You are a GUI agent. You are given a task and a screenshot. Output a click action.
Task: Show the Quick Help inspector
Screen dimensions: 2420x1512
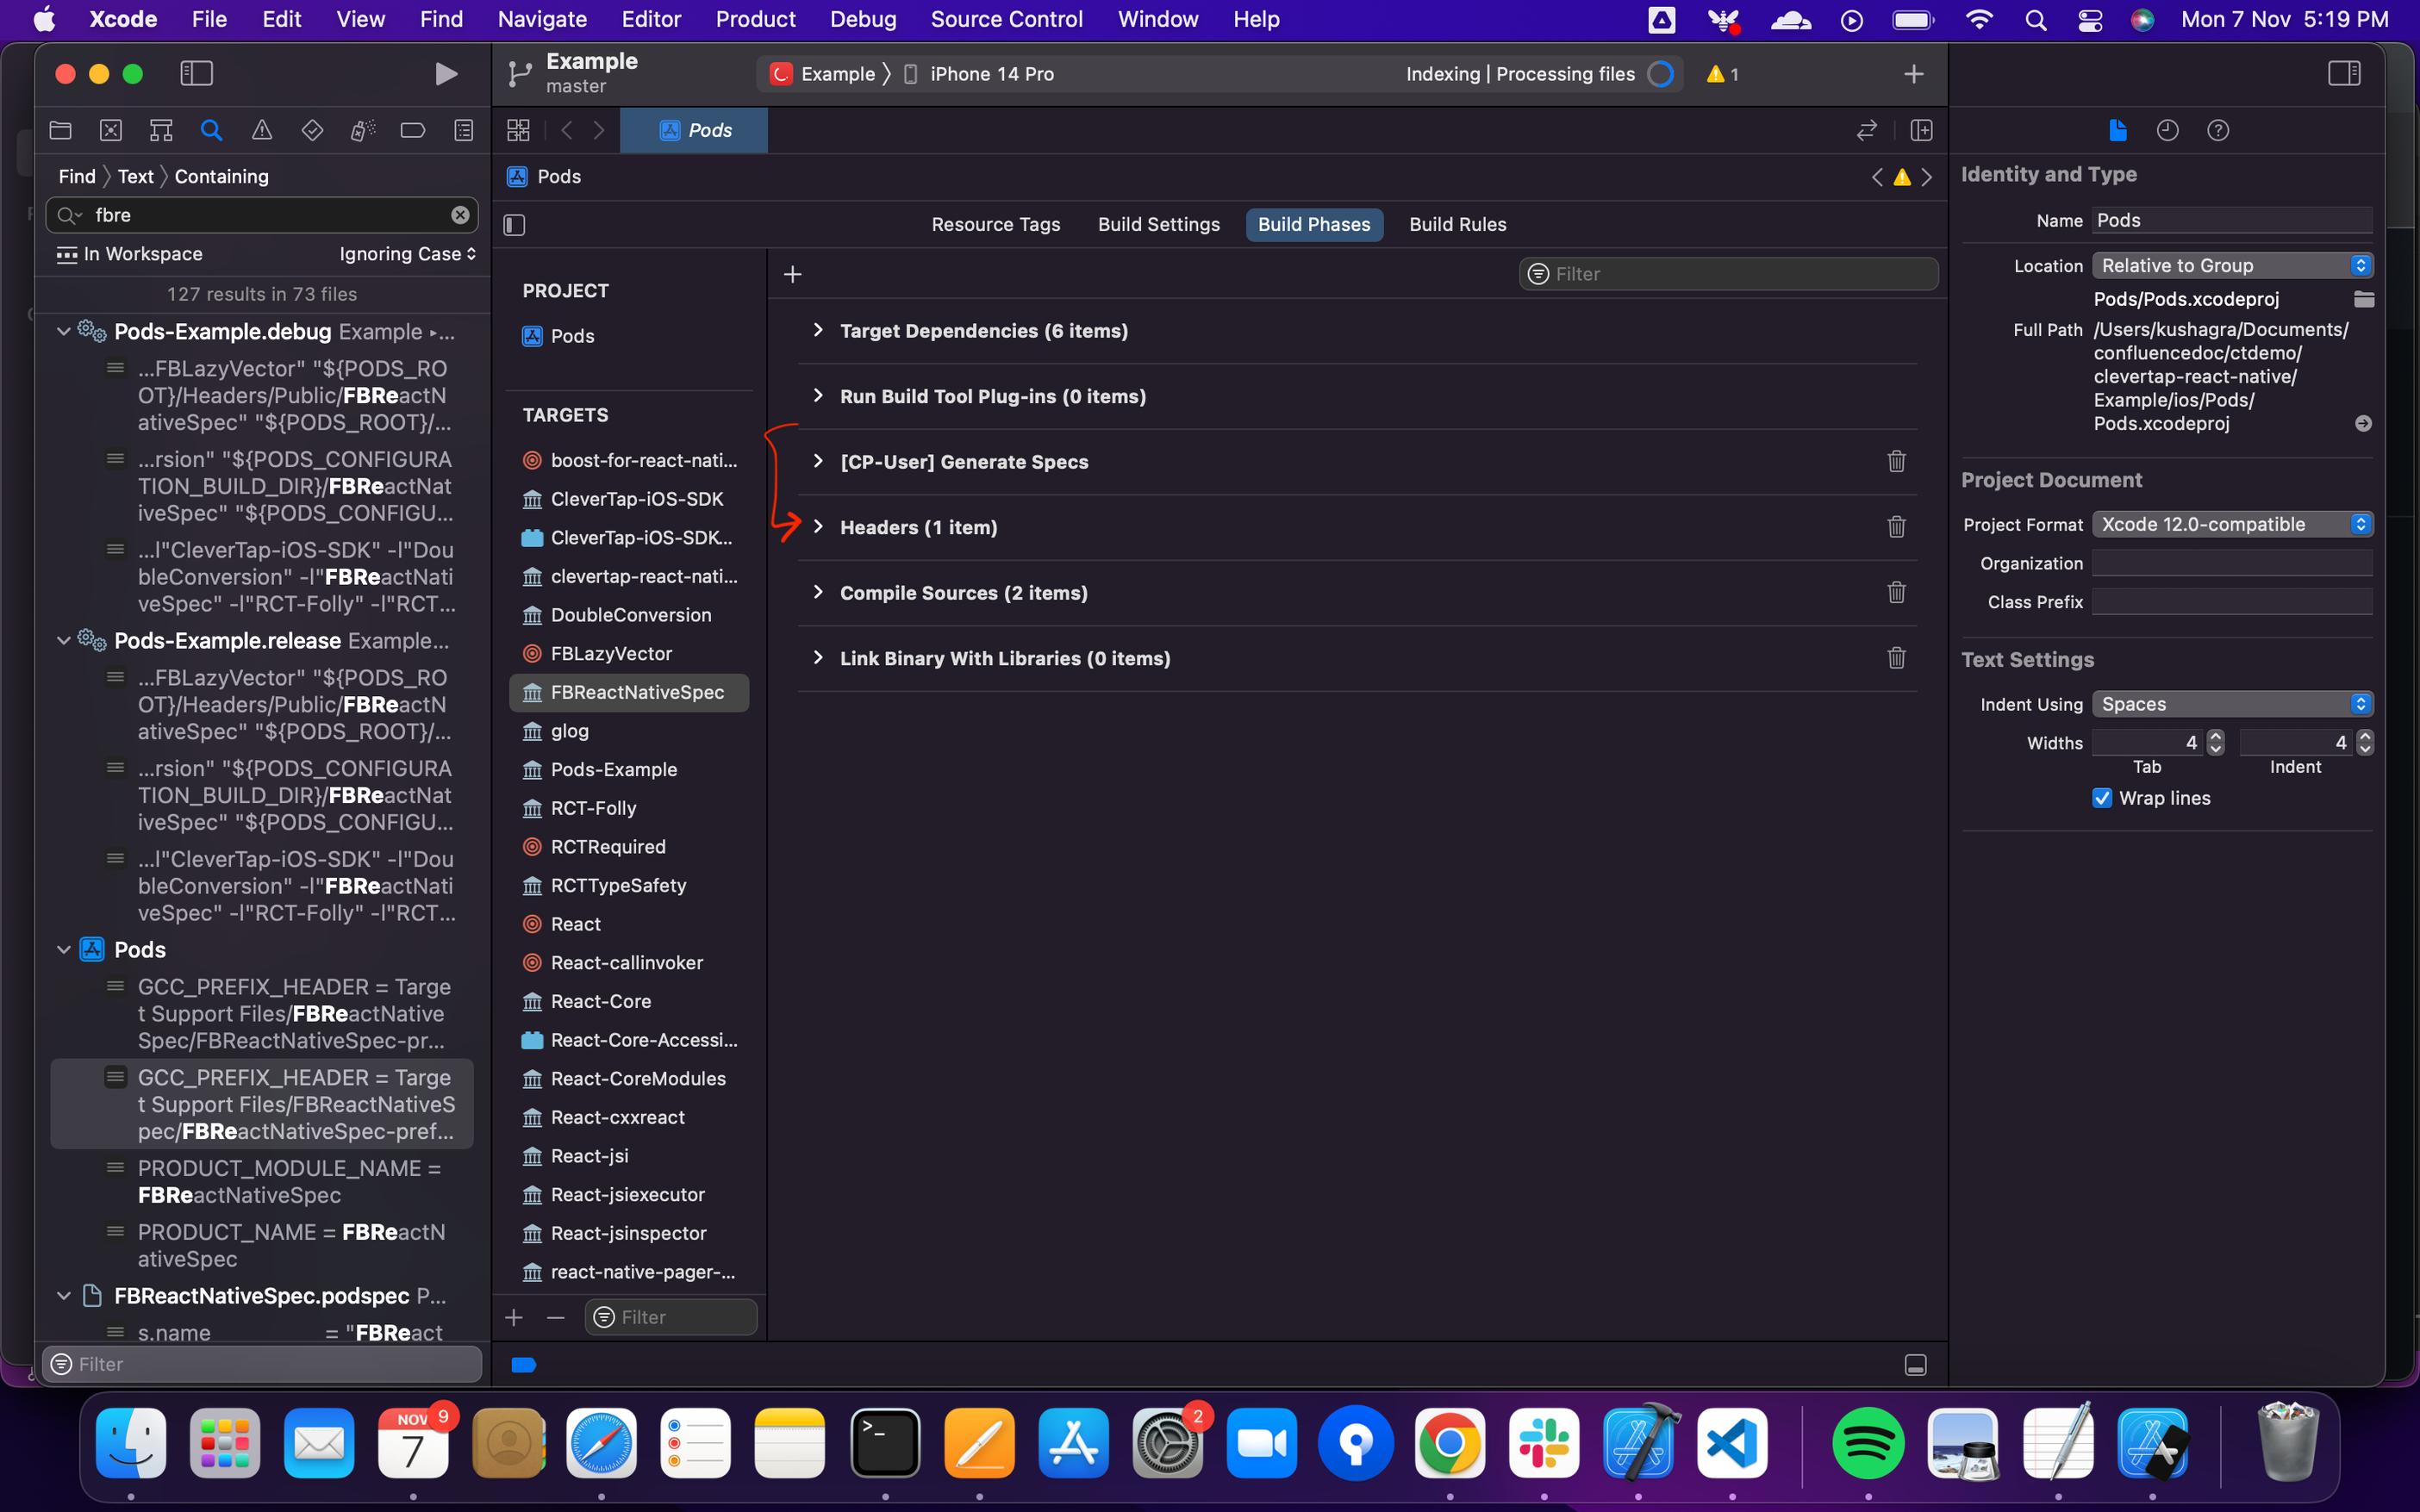pyautogui.click(x=2218, y=130)
